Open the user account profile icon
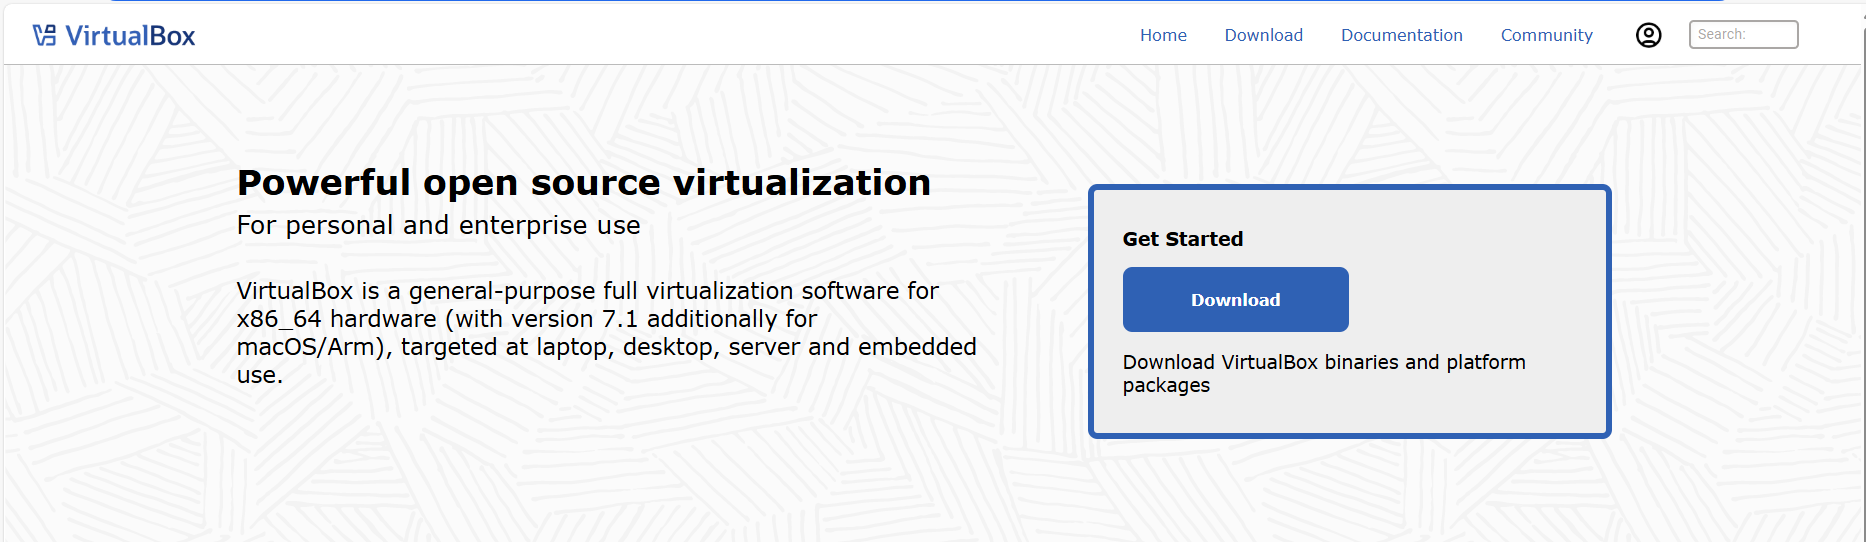 point(1648,35)
